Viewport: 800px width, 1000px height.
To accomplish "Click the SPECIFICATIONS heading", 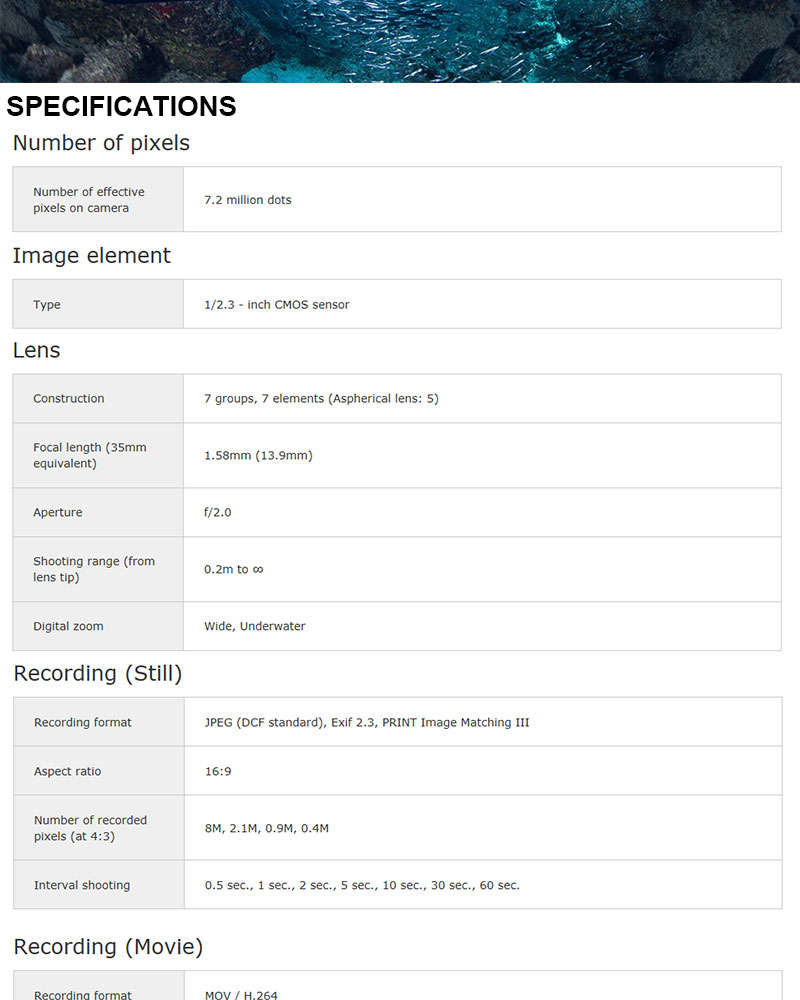I will tap(121, 106).
